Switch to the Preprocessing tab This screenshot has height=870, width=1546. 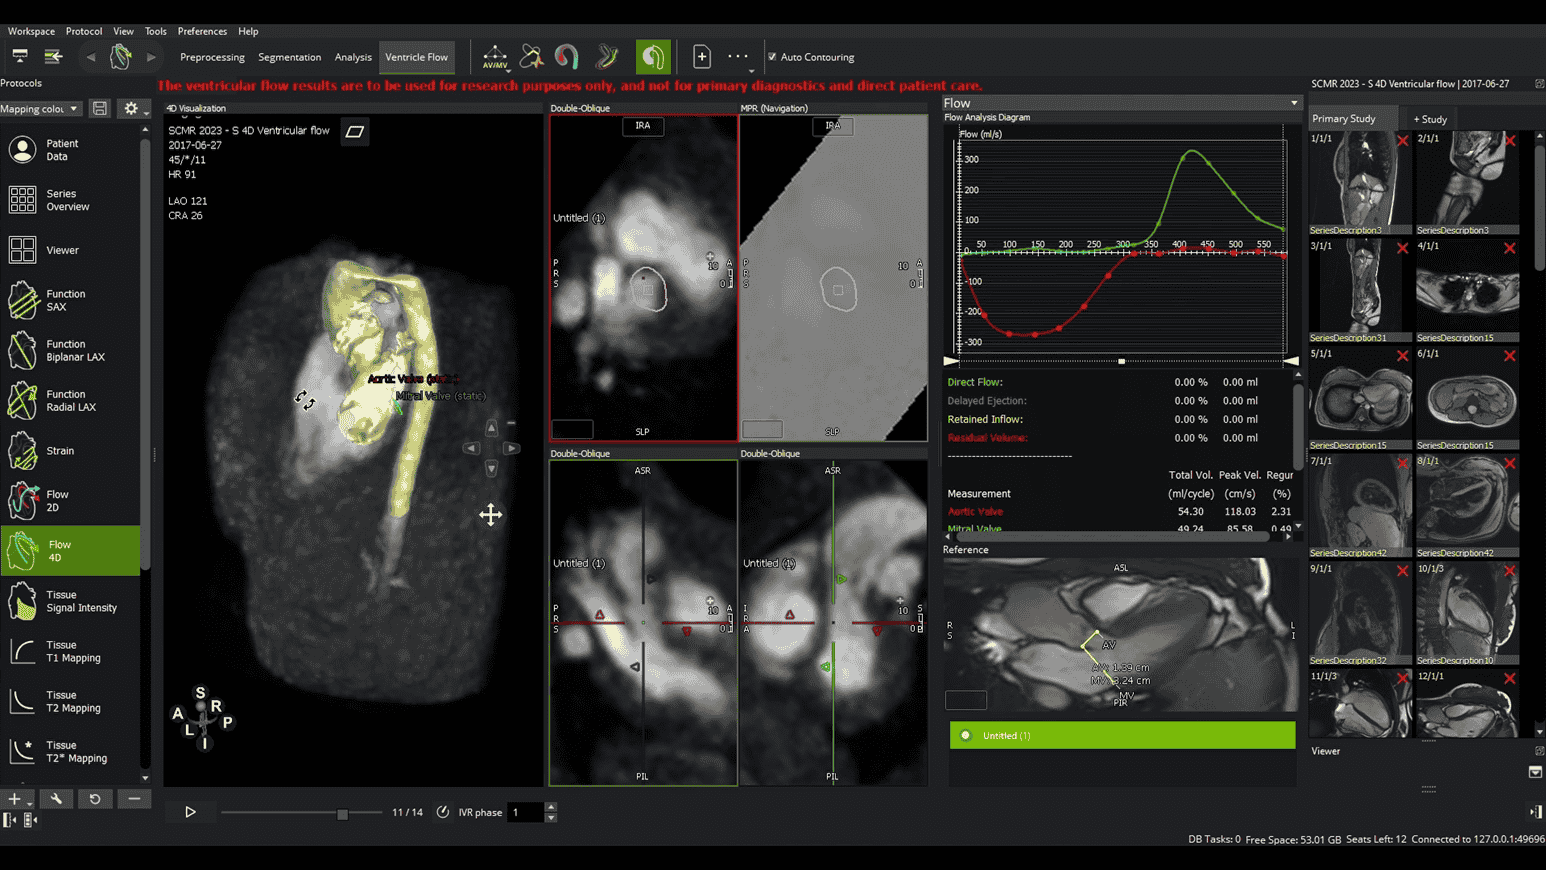pyautogui.click(x=212, y=57)
